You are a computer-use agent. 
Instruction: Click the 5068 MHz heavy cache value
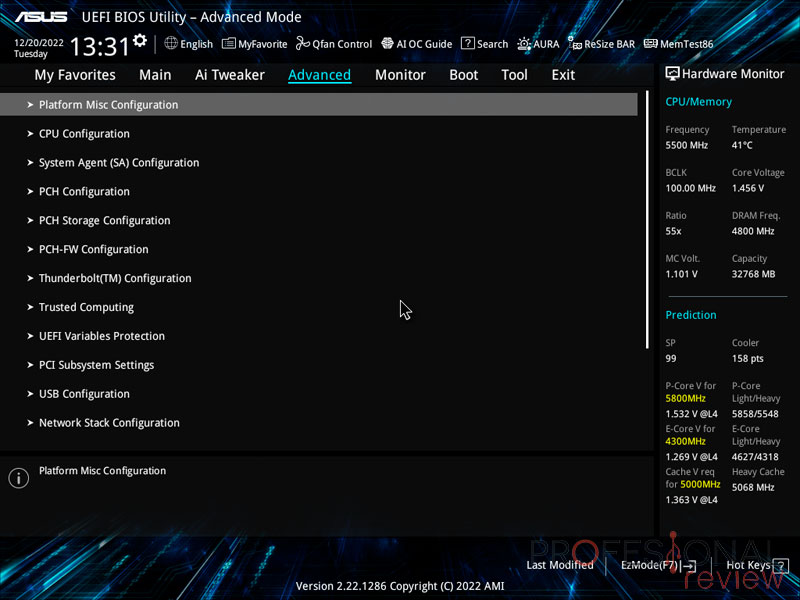[x=753, y=488]
